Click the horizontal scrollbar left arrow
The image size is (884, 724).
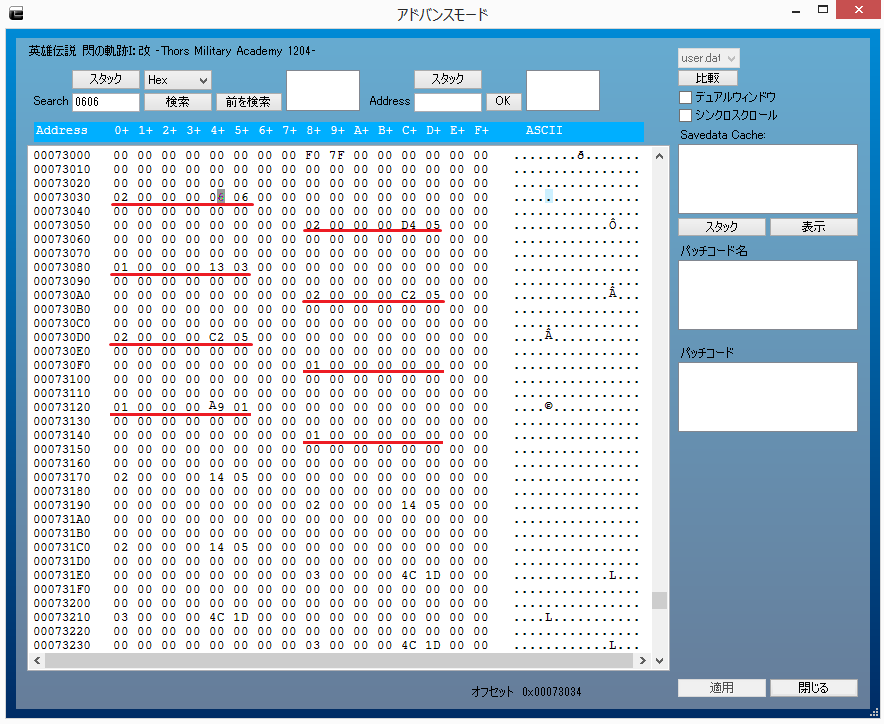(37, 661)
